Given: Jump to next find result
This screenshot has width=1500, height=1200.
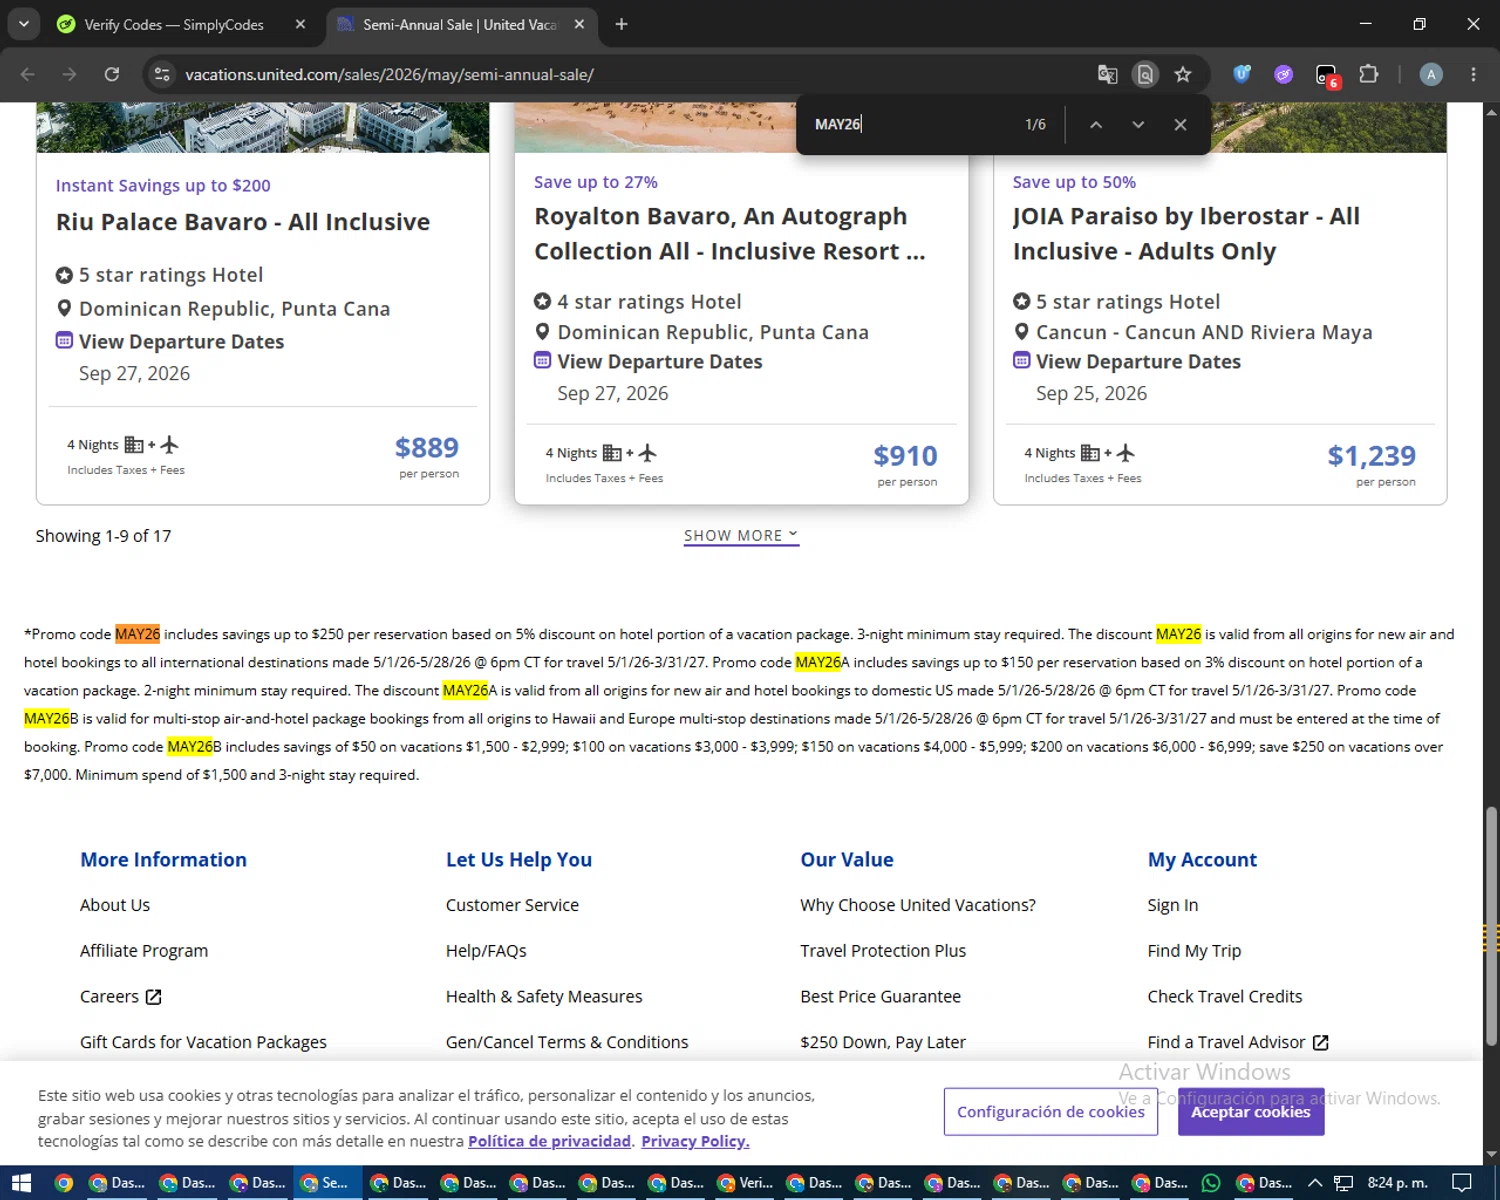Looking at the screenshot, I should click(x=1138, y=124).
